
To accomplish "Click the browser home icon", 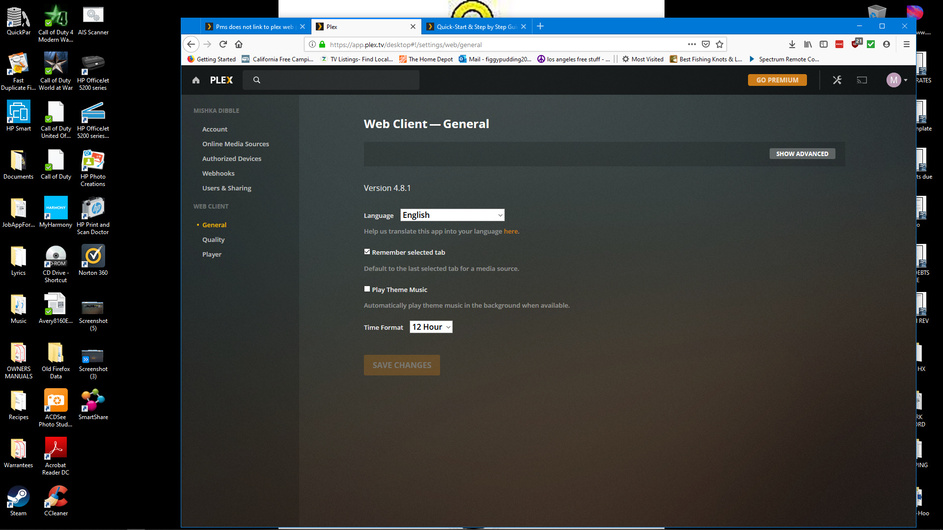I will pyautogui.click(x=239, y=44).
